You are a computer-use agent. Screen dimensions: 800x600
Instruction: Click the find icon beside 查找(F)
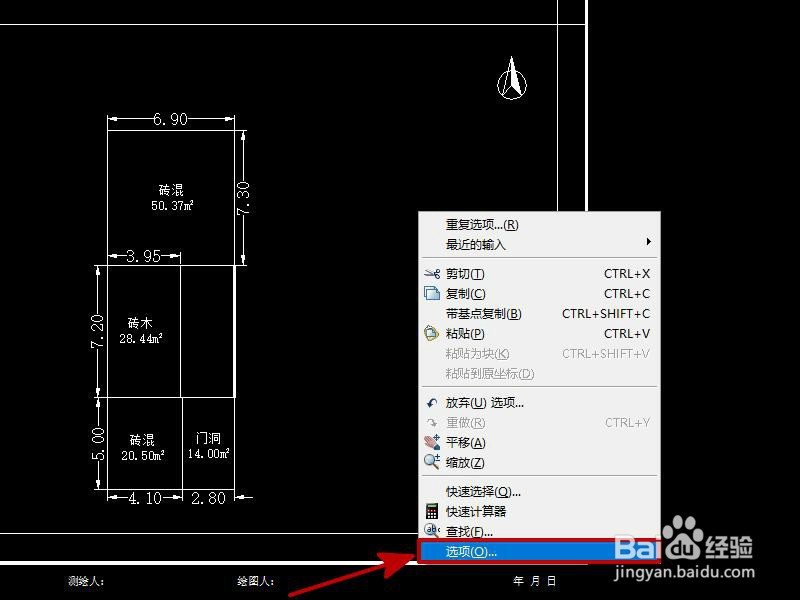[432, 531]
